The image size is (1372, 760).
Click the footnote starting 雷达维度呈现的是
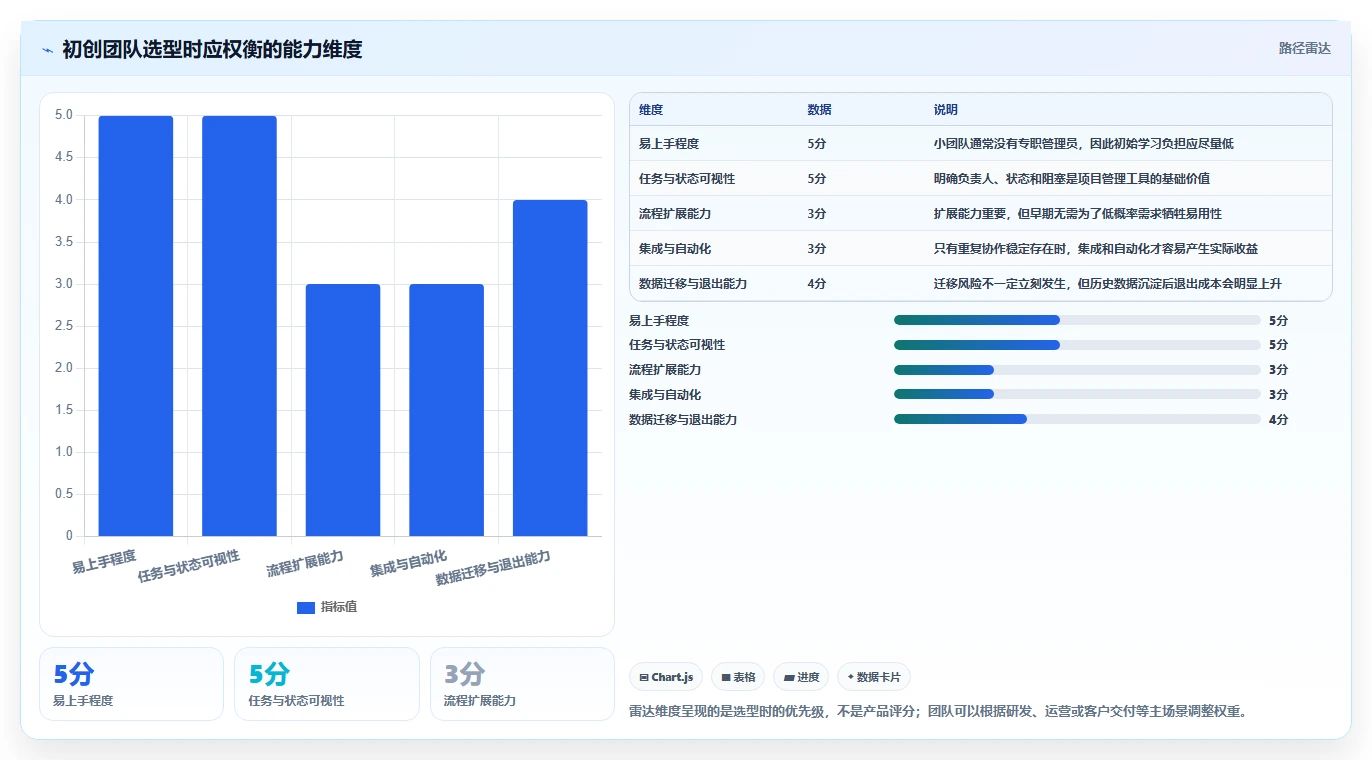pyautogui.click(x=938, y=712)
